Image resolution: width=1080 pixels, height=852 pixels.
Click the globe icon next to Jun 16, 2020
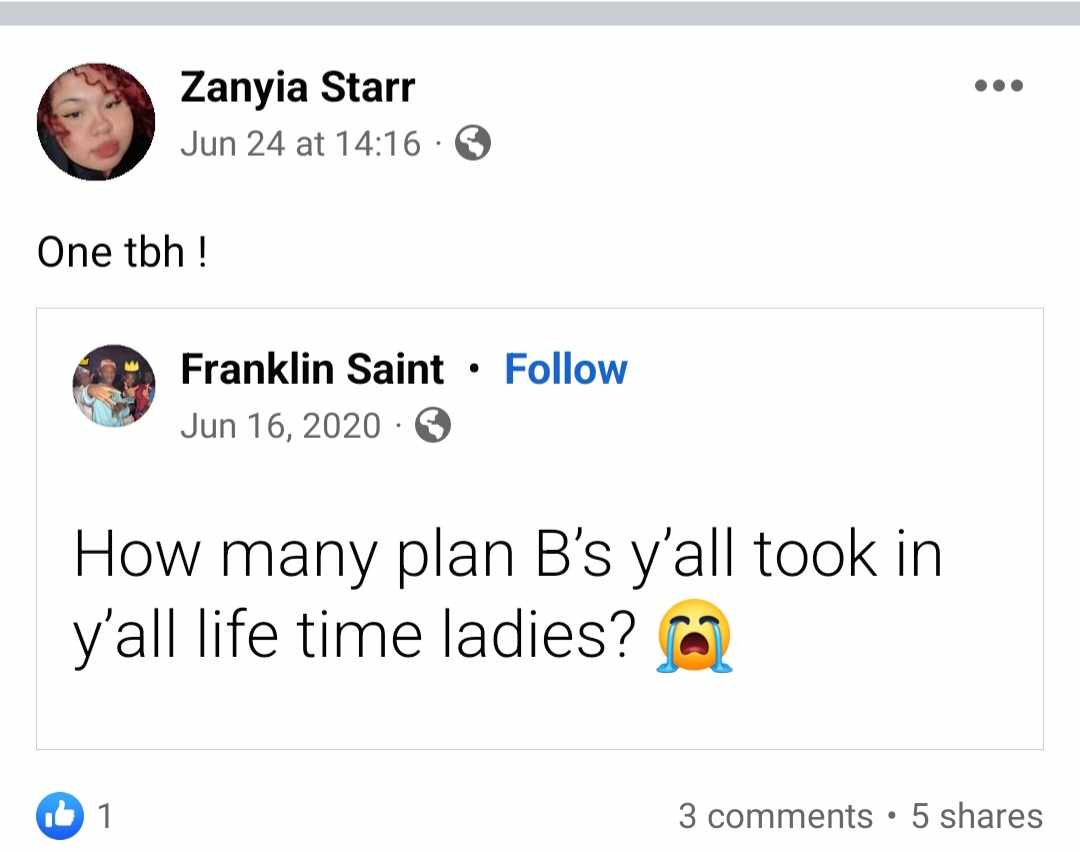tap(432, 427)
